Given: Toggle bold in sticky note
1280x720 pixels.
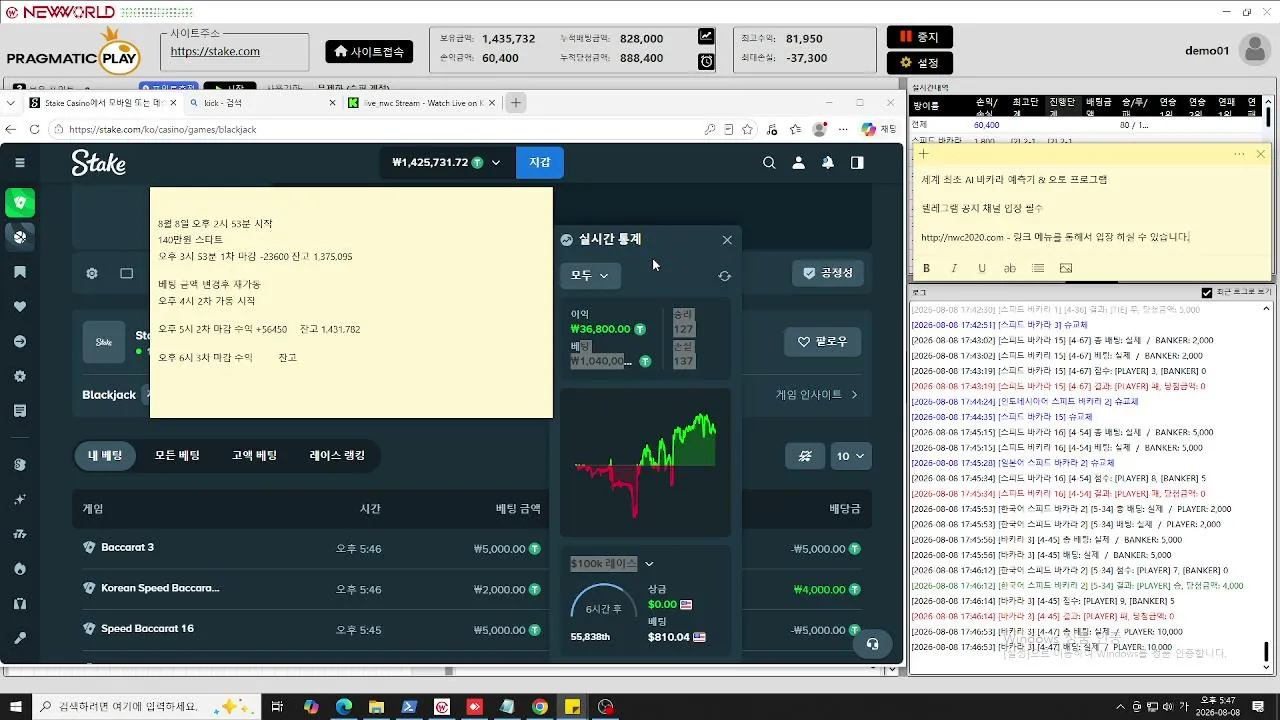Looking at the screenshot, I should tap(926, 268).
